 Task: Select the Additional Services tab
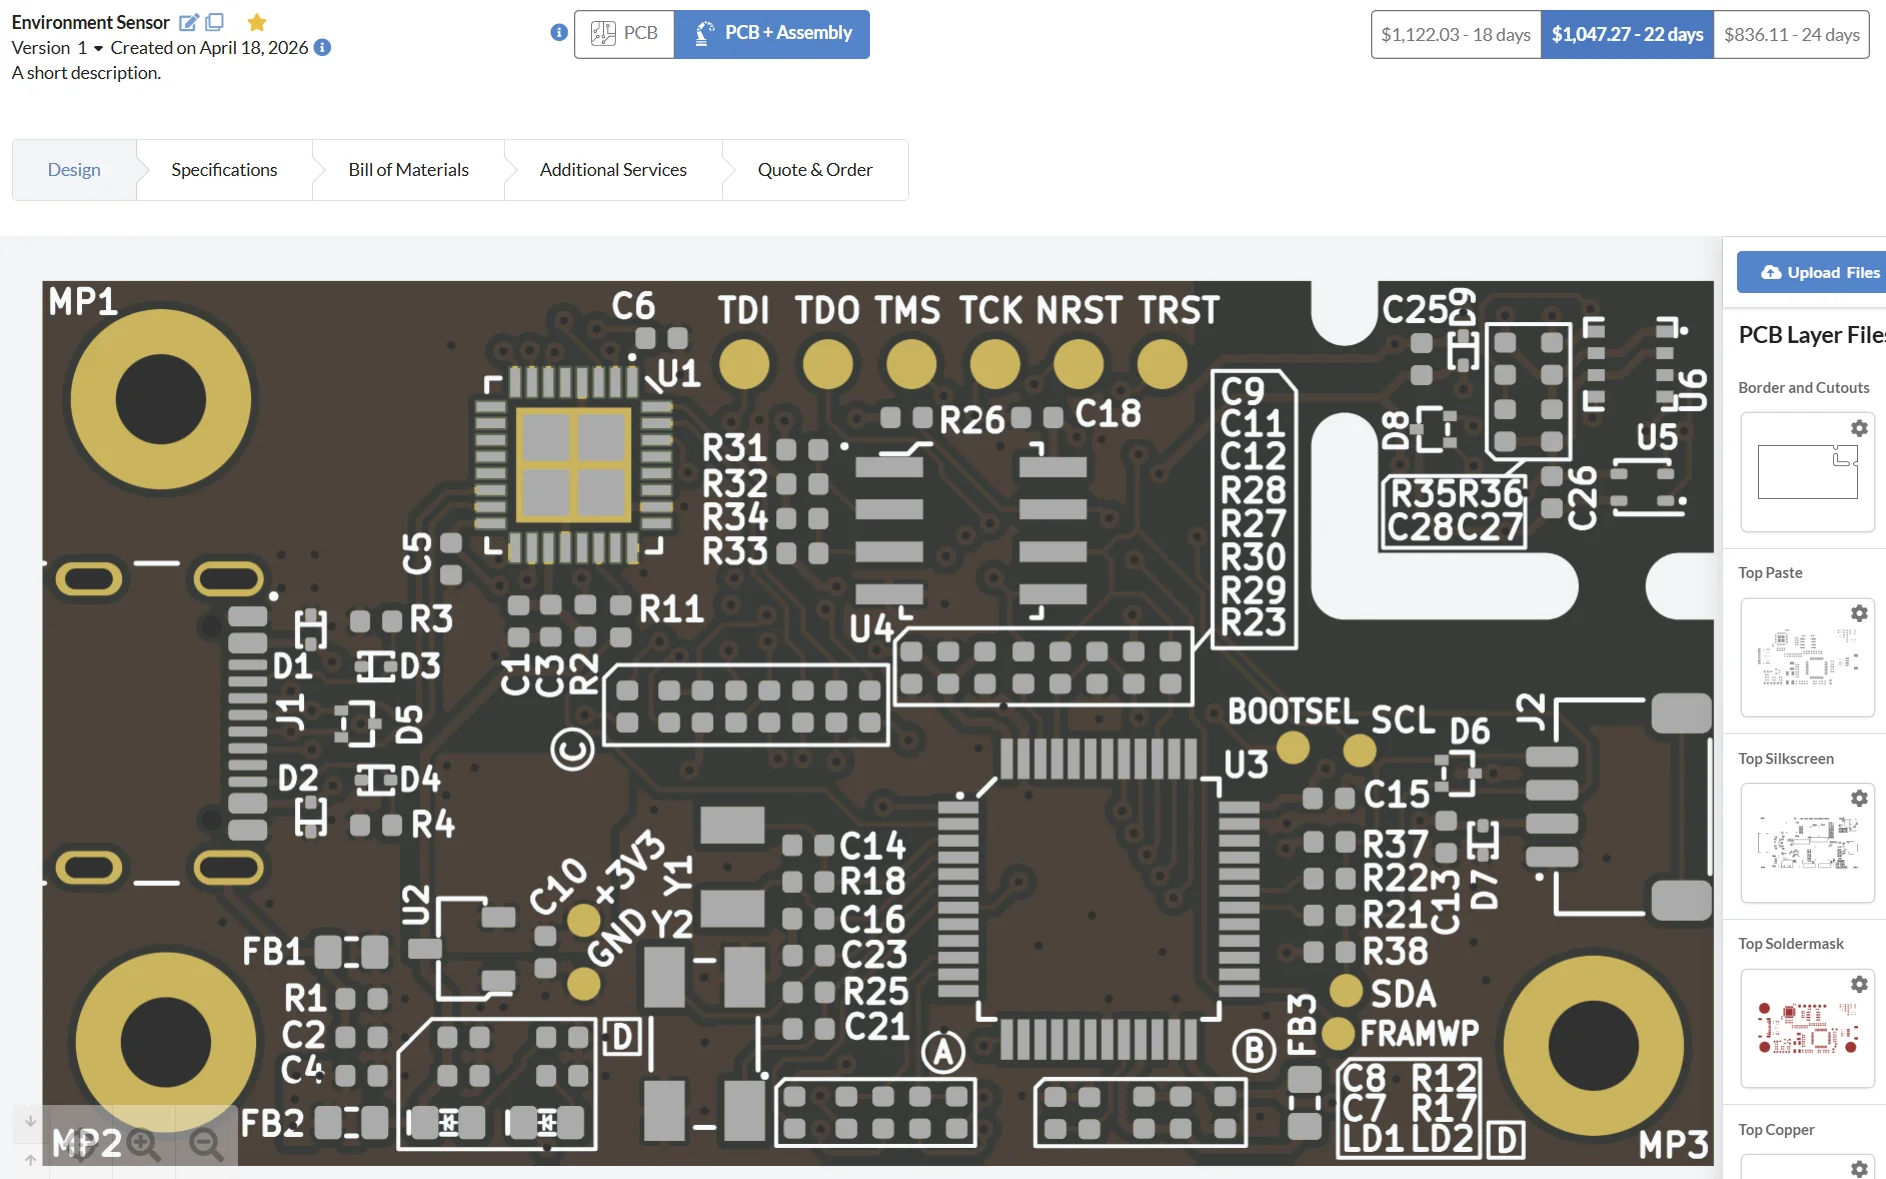coord(613,170)
